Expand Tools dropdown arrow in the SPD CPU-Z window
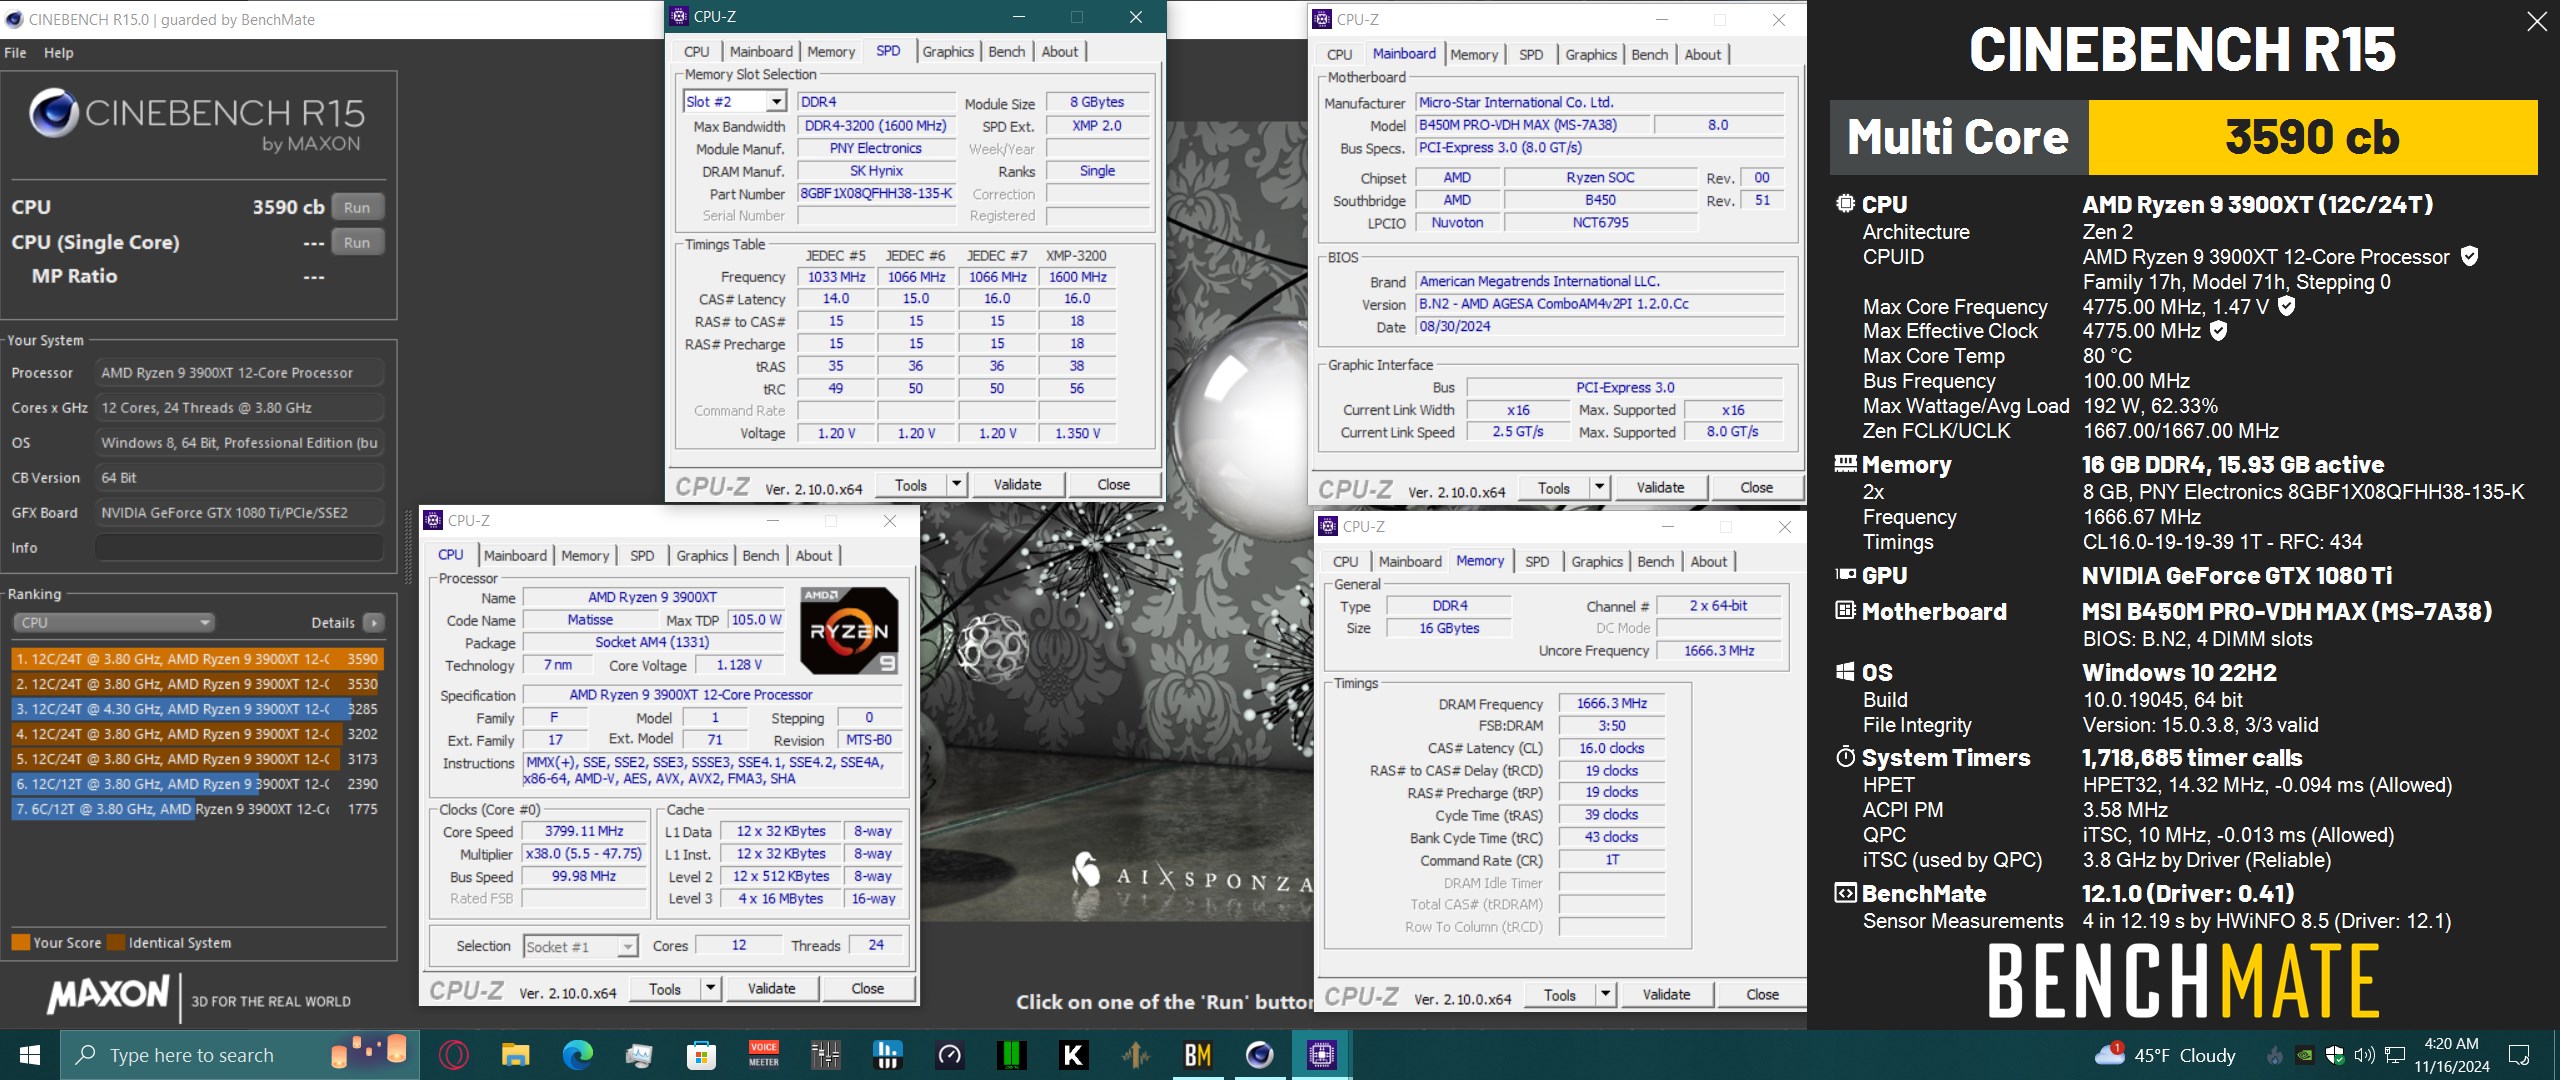The image size is (2560, 1080). pos(957,484)
